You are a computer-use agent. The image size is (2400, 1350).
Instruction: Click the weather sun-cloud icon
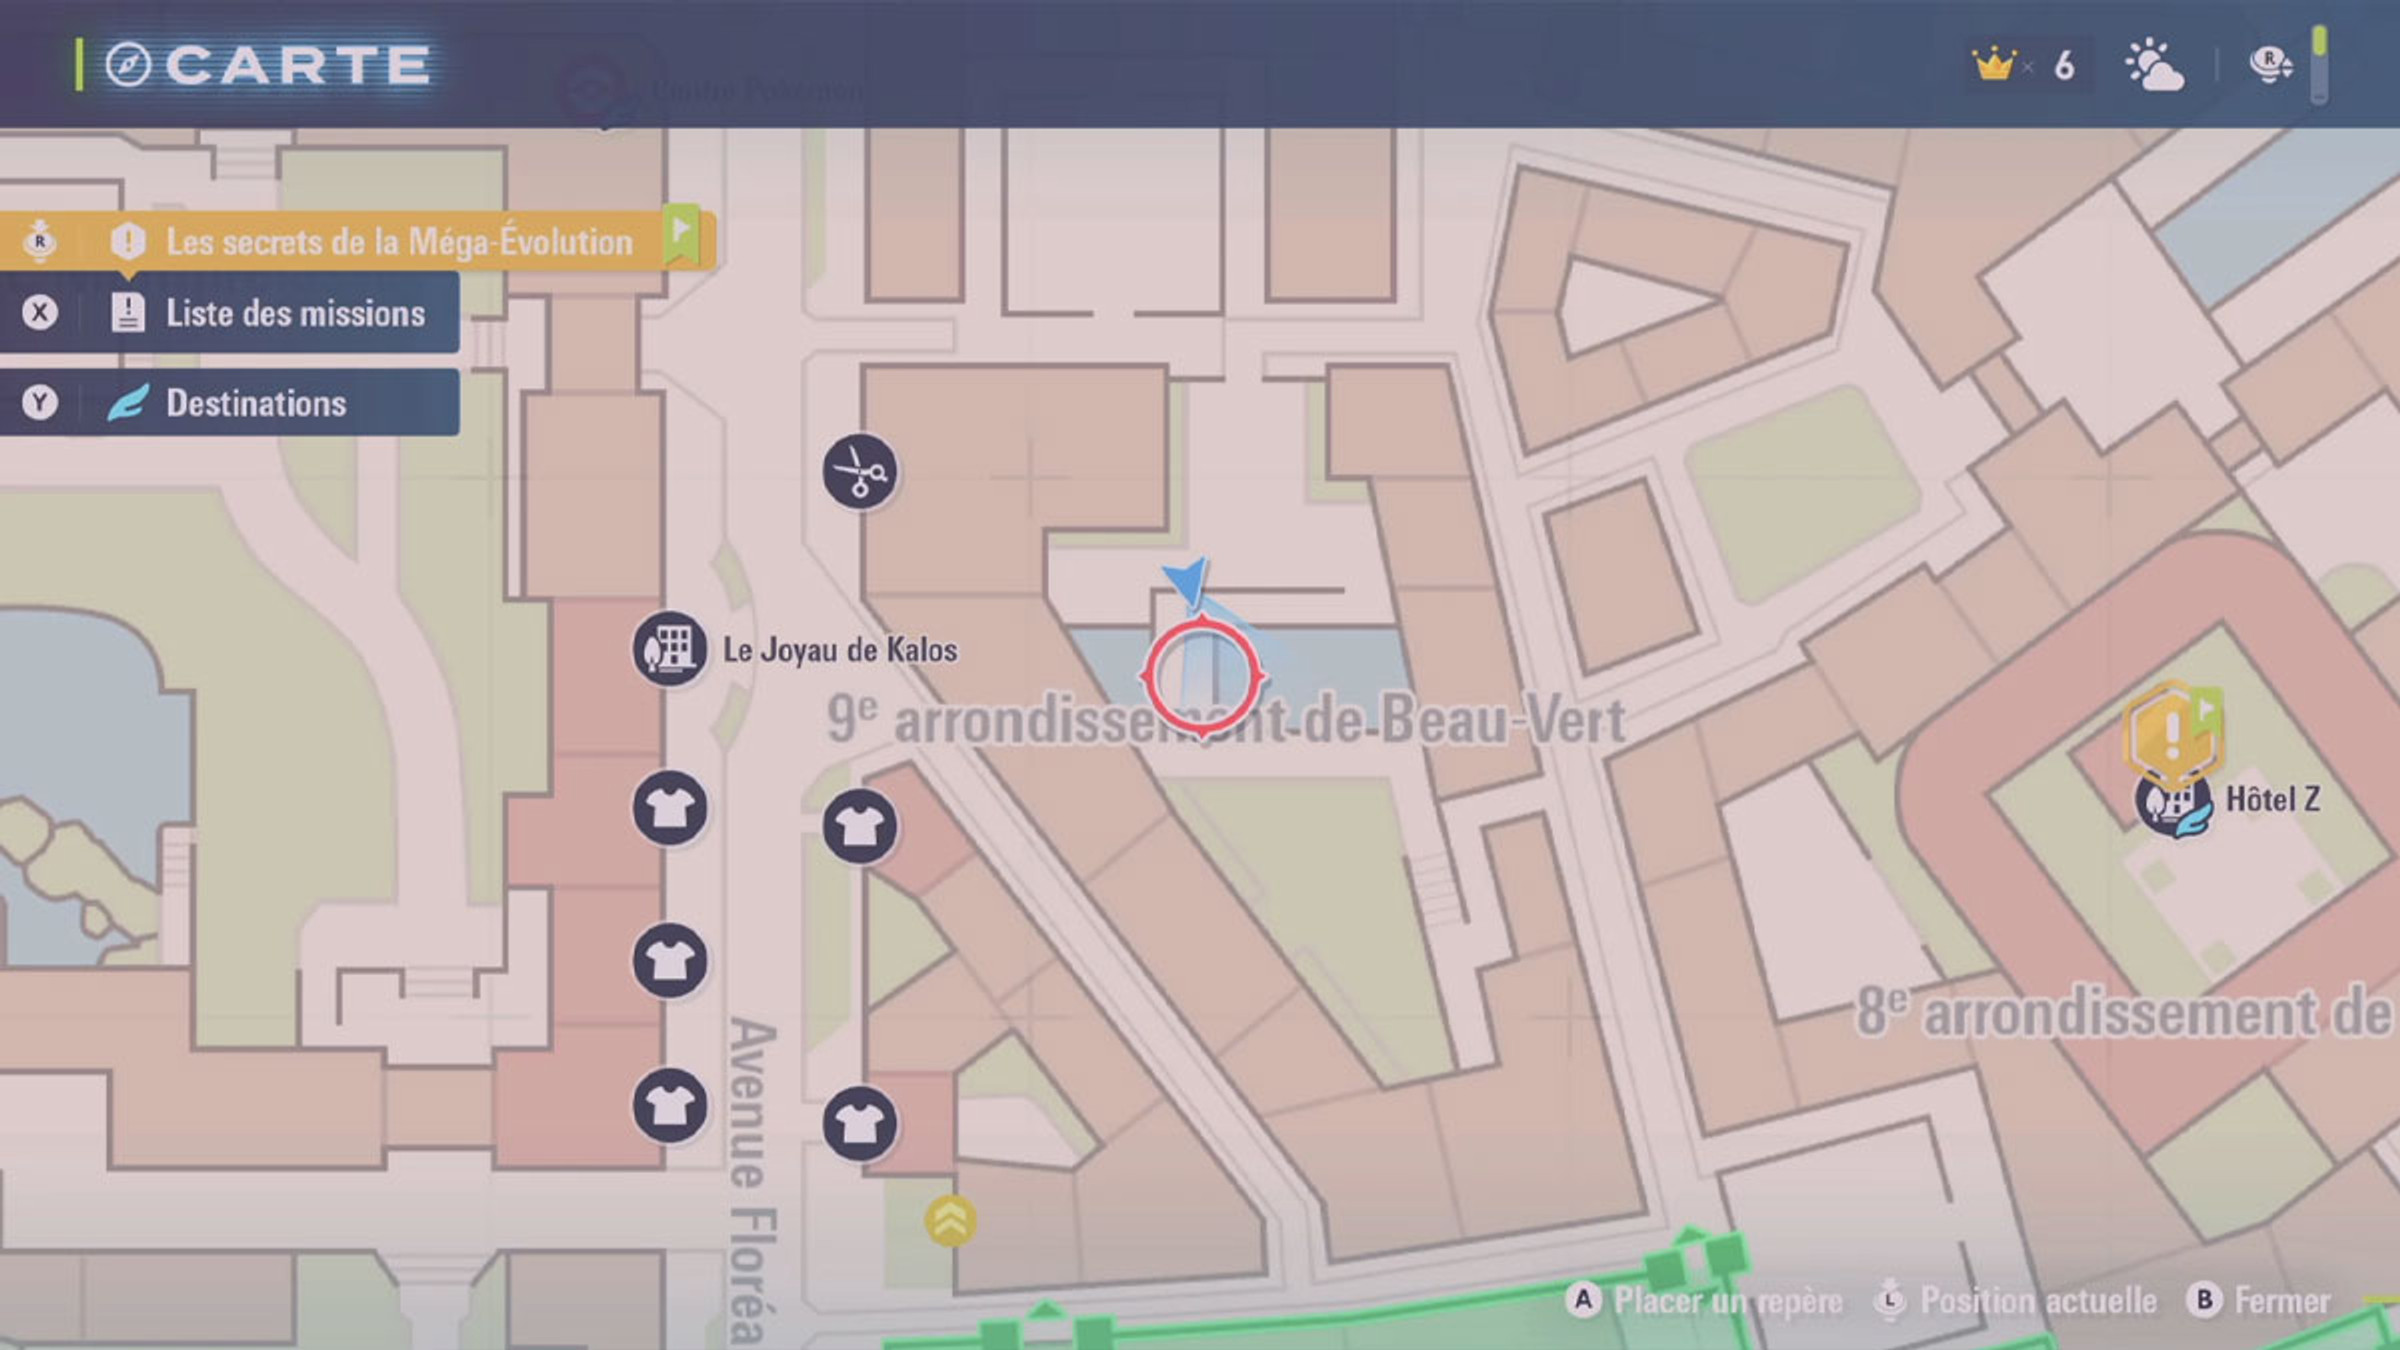pos(2154,66)
